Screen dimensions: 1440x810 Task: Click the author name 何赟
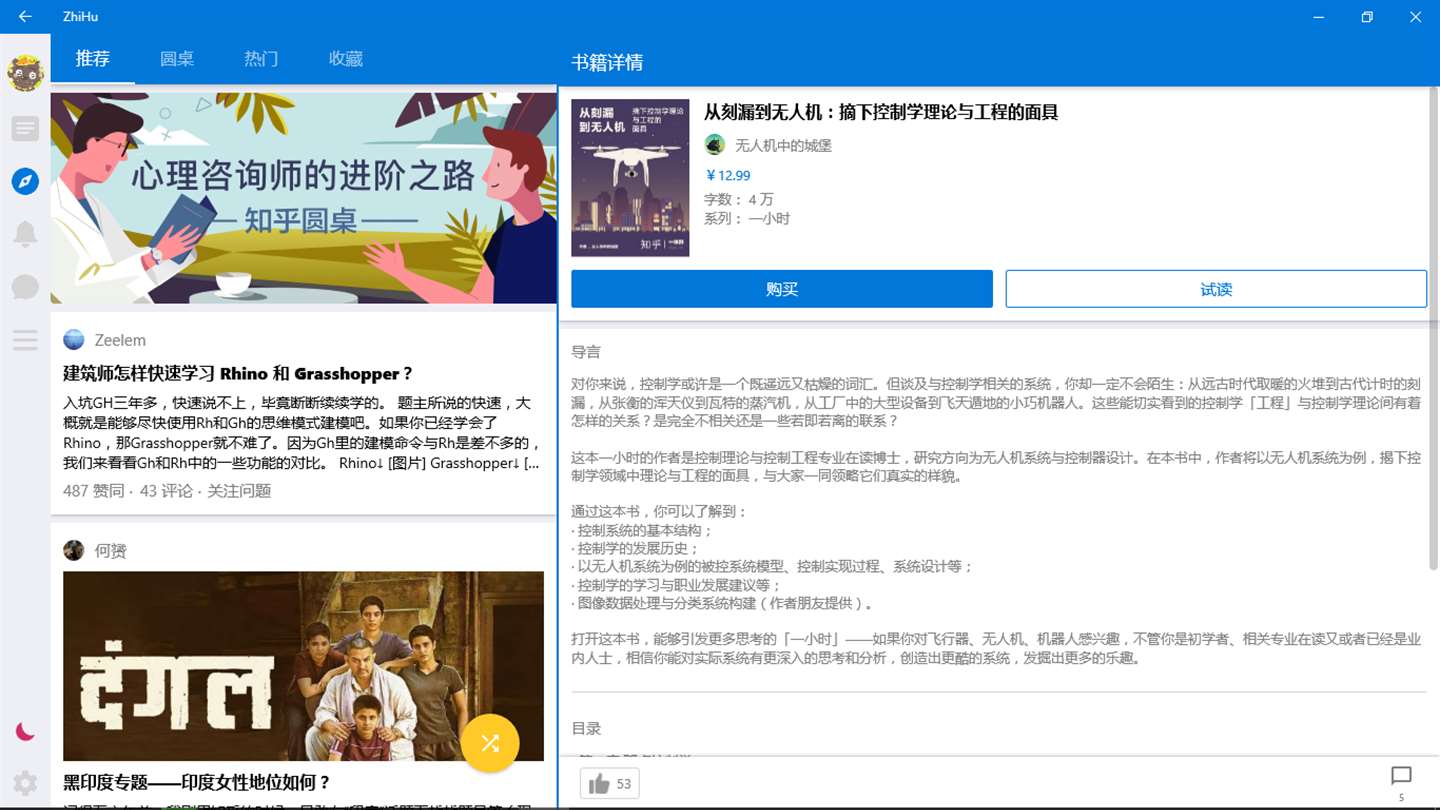click(111, 550)
